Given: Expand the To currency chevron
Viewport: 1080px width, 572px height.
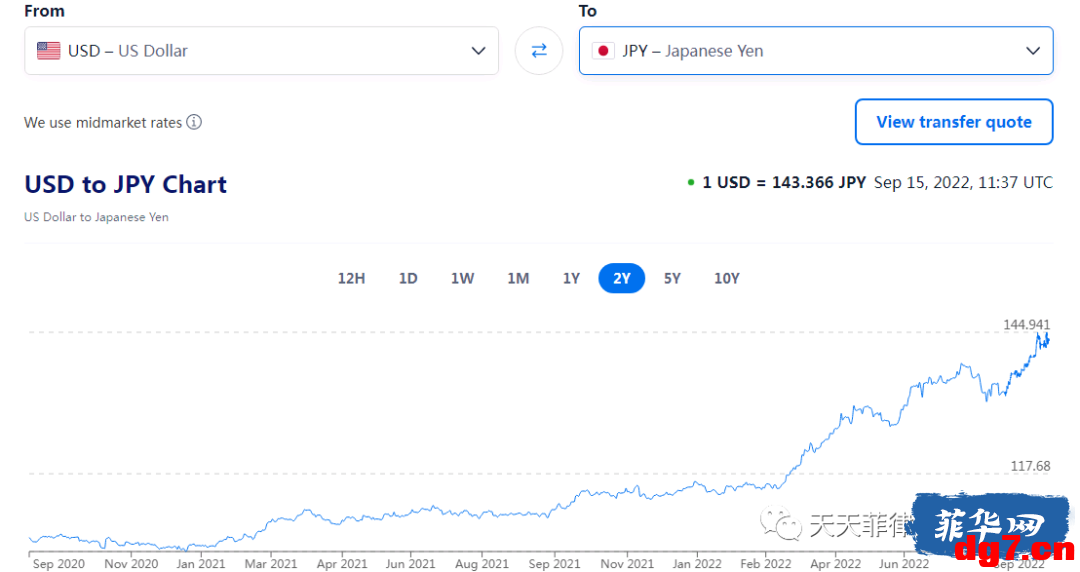Looking at the screenshot, I should [1032, 51].
